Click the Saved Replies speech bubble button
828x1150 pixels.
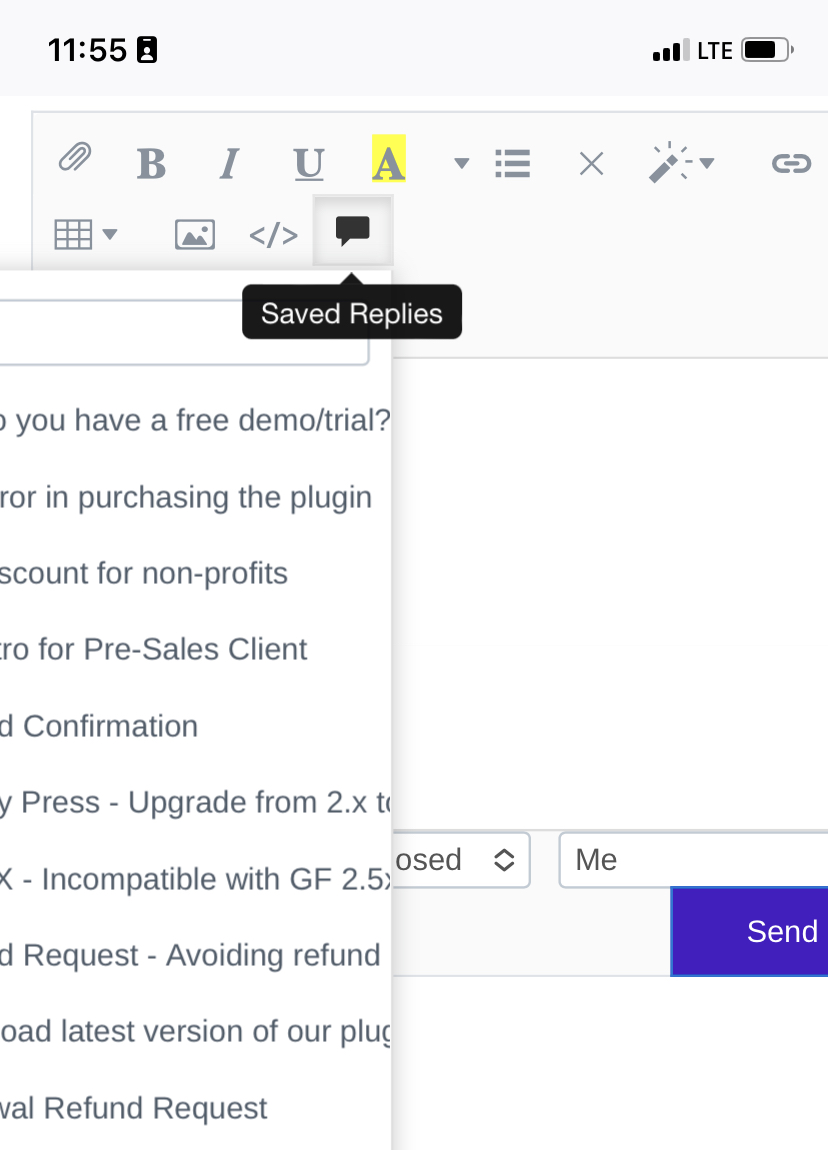(x=353, y=230)
